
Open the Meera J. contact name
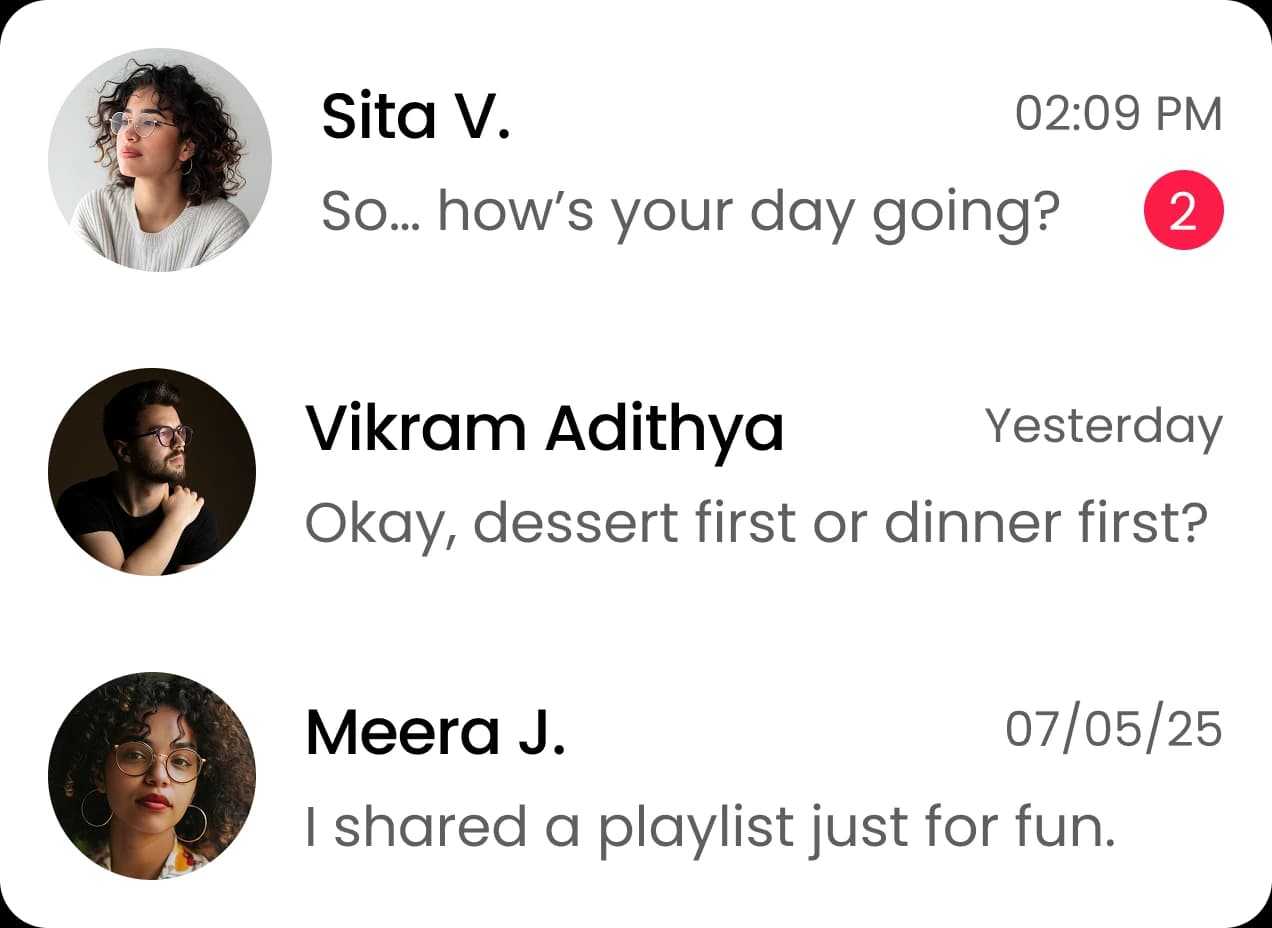click(x=435, y=732)
